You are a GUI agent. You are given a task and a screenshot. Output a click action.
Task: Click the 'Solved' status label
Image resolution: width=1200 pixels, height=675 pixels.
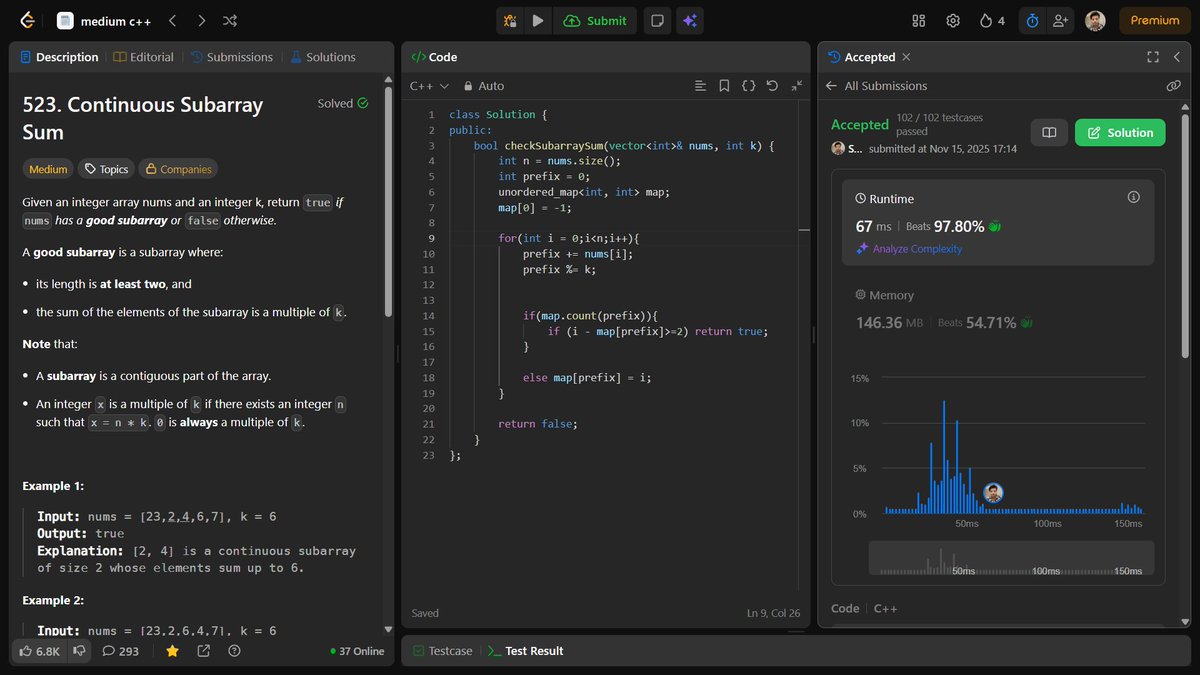pyautogui.click(x=343, y=103)
